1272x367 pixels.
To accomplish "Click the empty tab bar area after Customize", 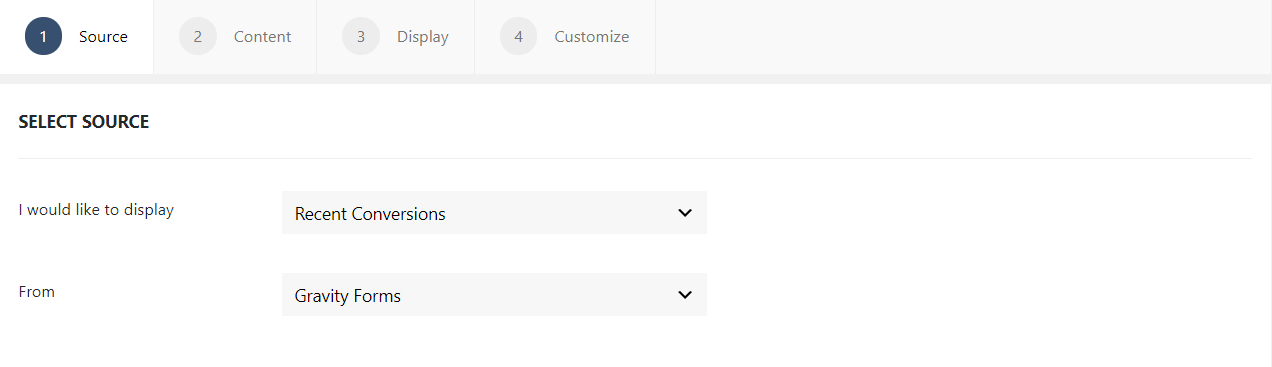I will (x=964, y=37).
